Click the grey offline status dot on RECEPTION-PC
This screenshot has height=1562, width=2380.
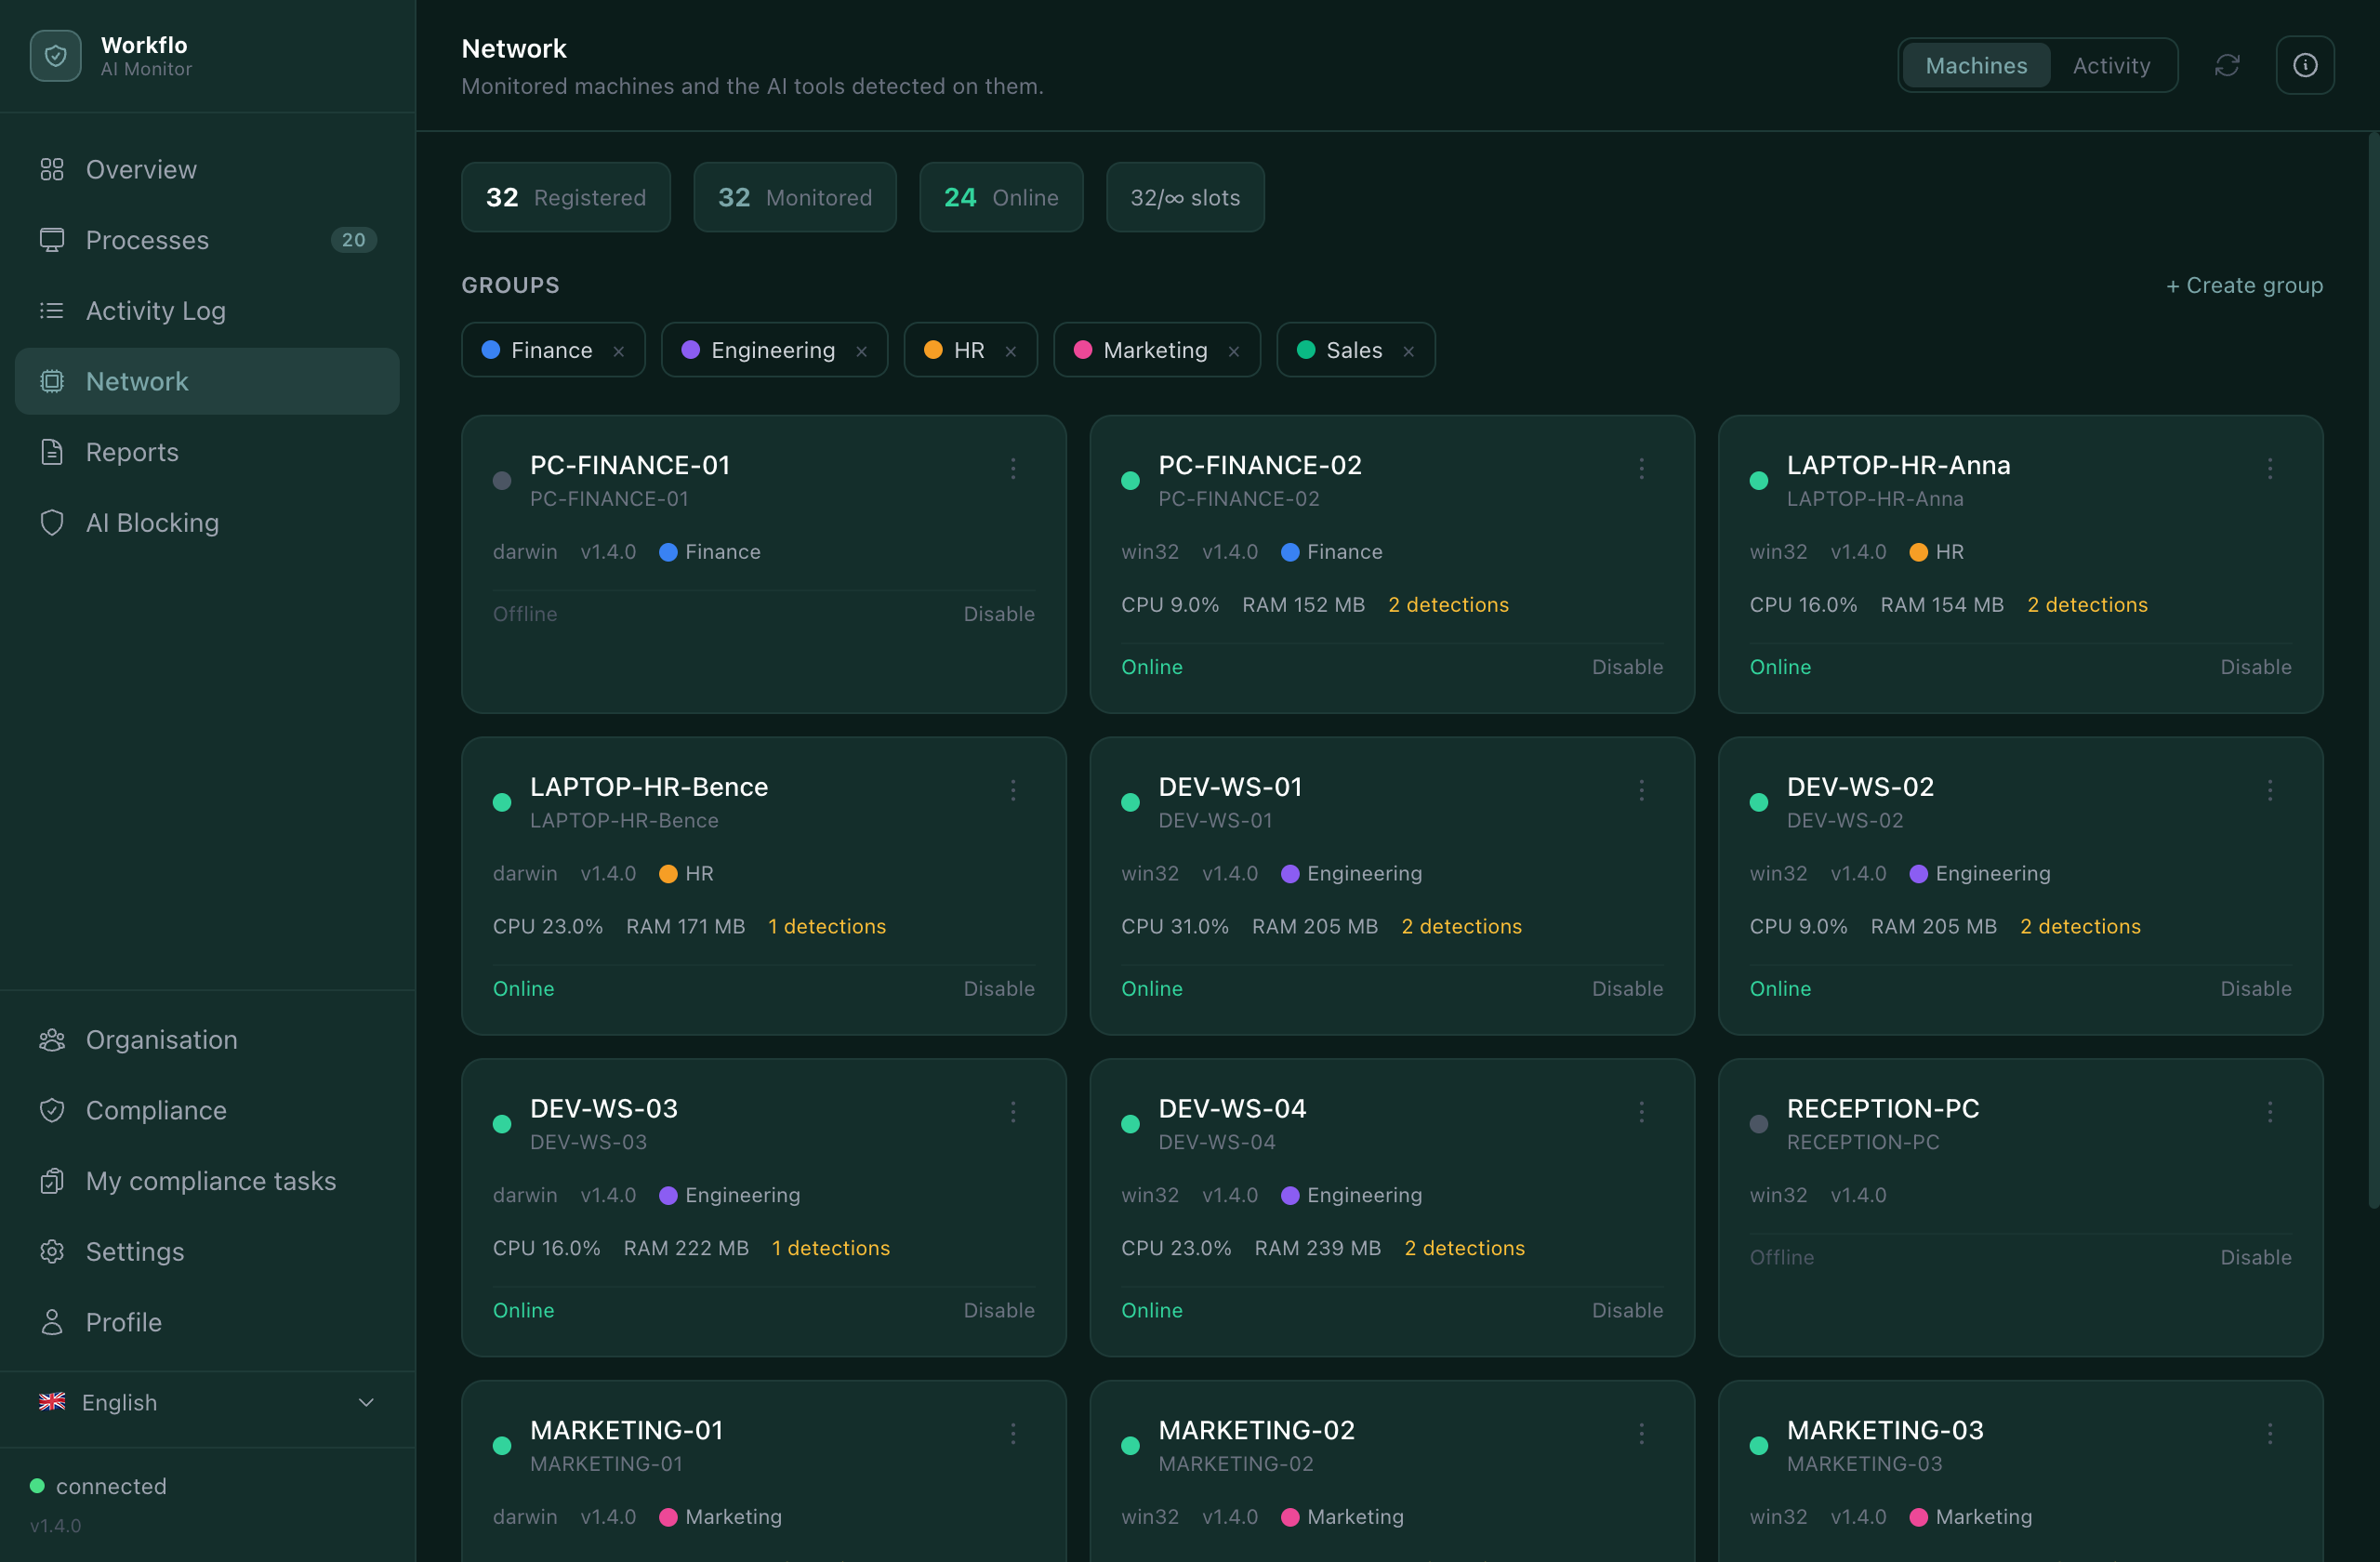[x=1759, y=1124]
